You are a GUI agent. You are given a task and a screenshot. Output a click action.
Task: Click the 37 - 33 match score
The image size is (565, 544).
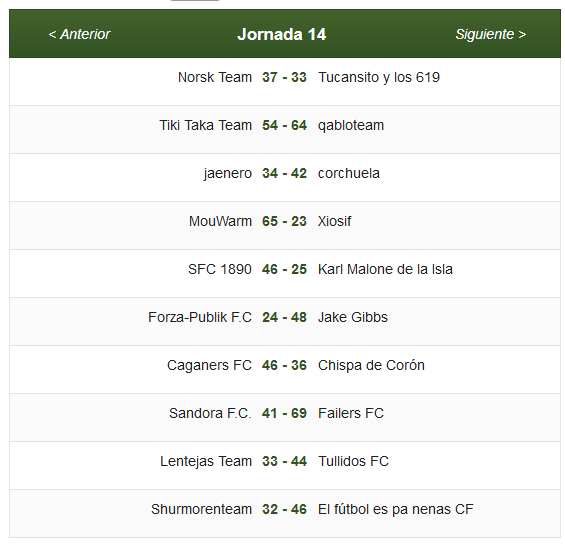tap(284, 77)
